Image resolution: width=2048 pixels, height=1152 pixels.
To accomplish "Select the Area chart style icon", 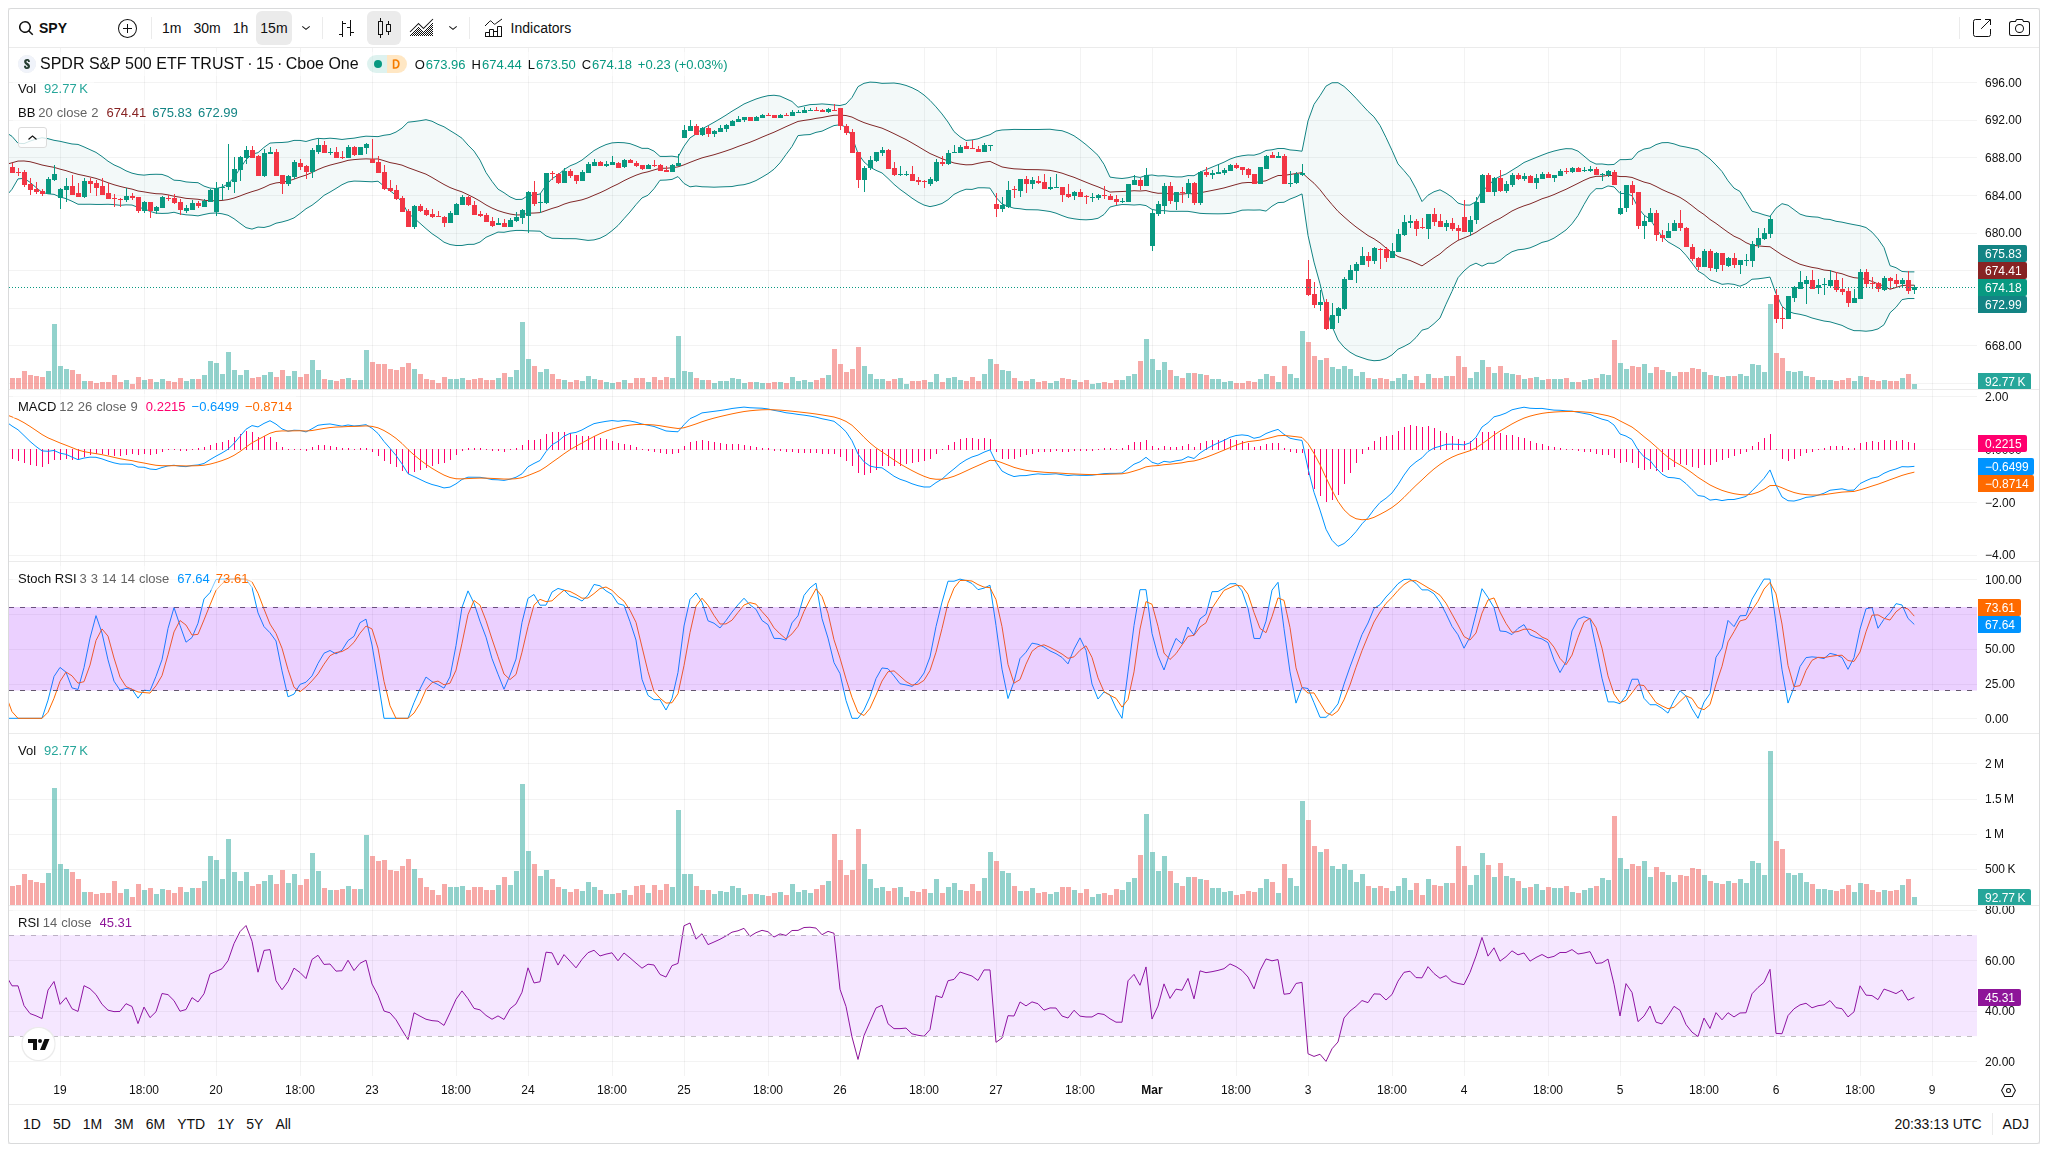I will [x=422, y=28].
